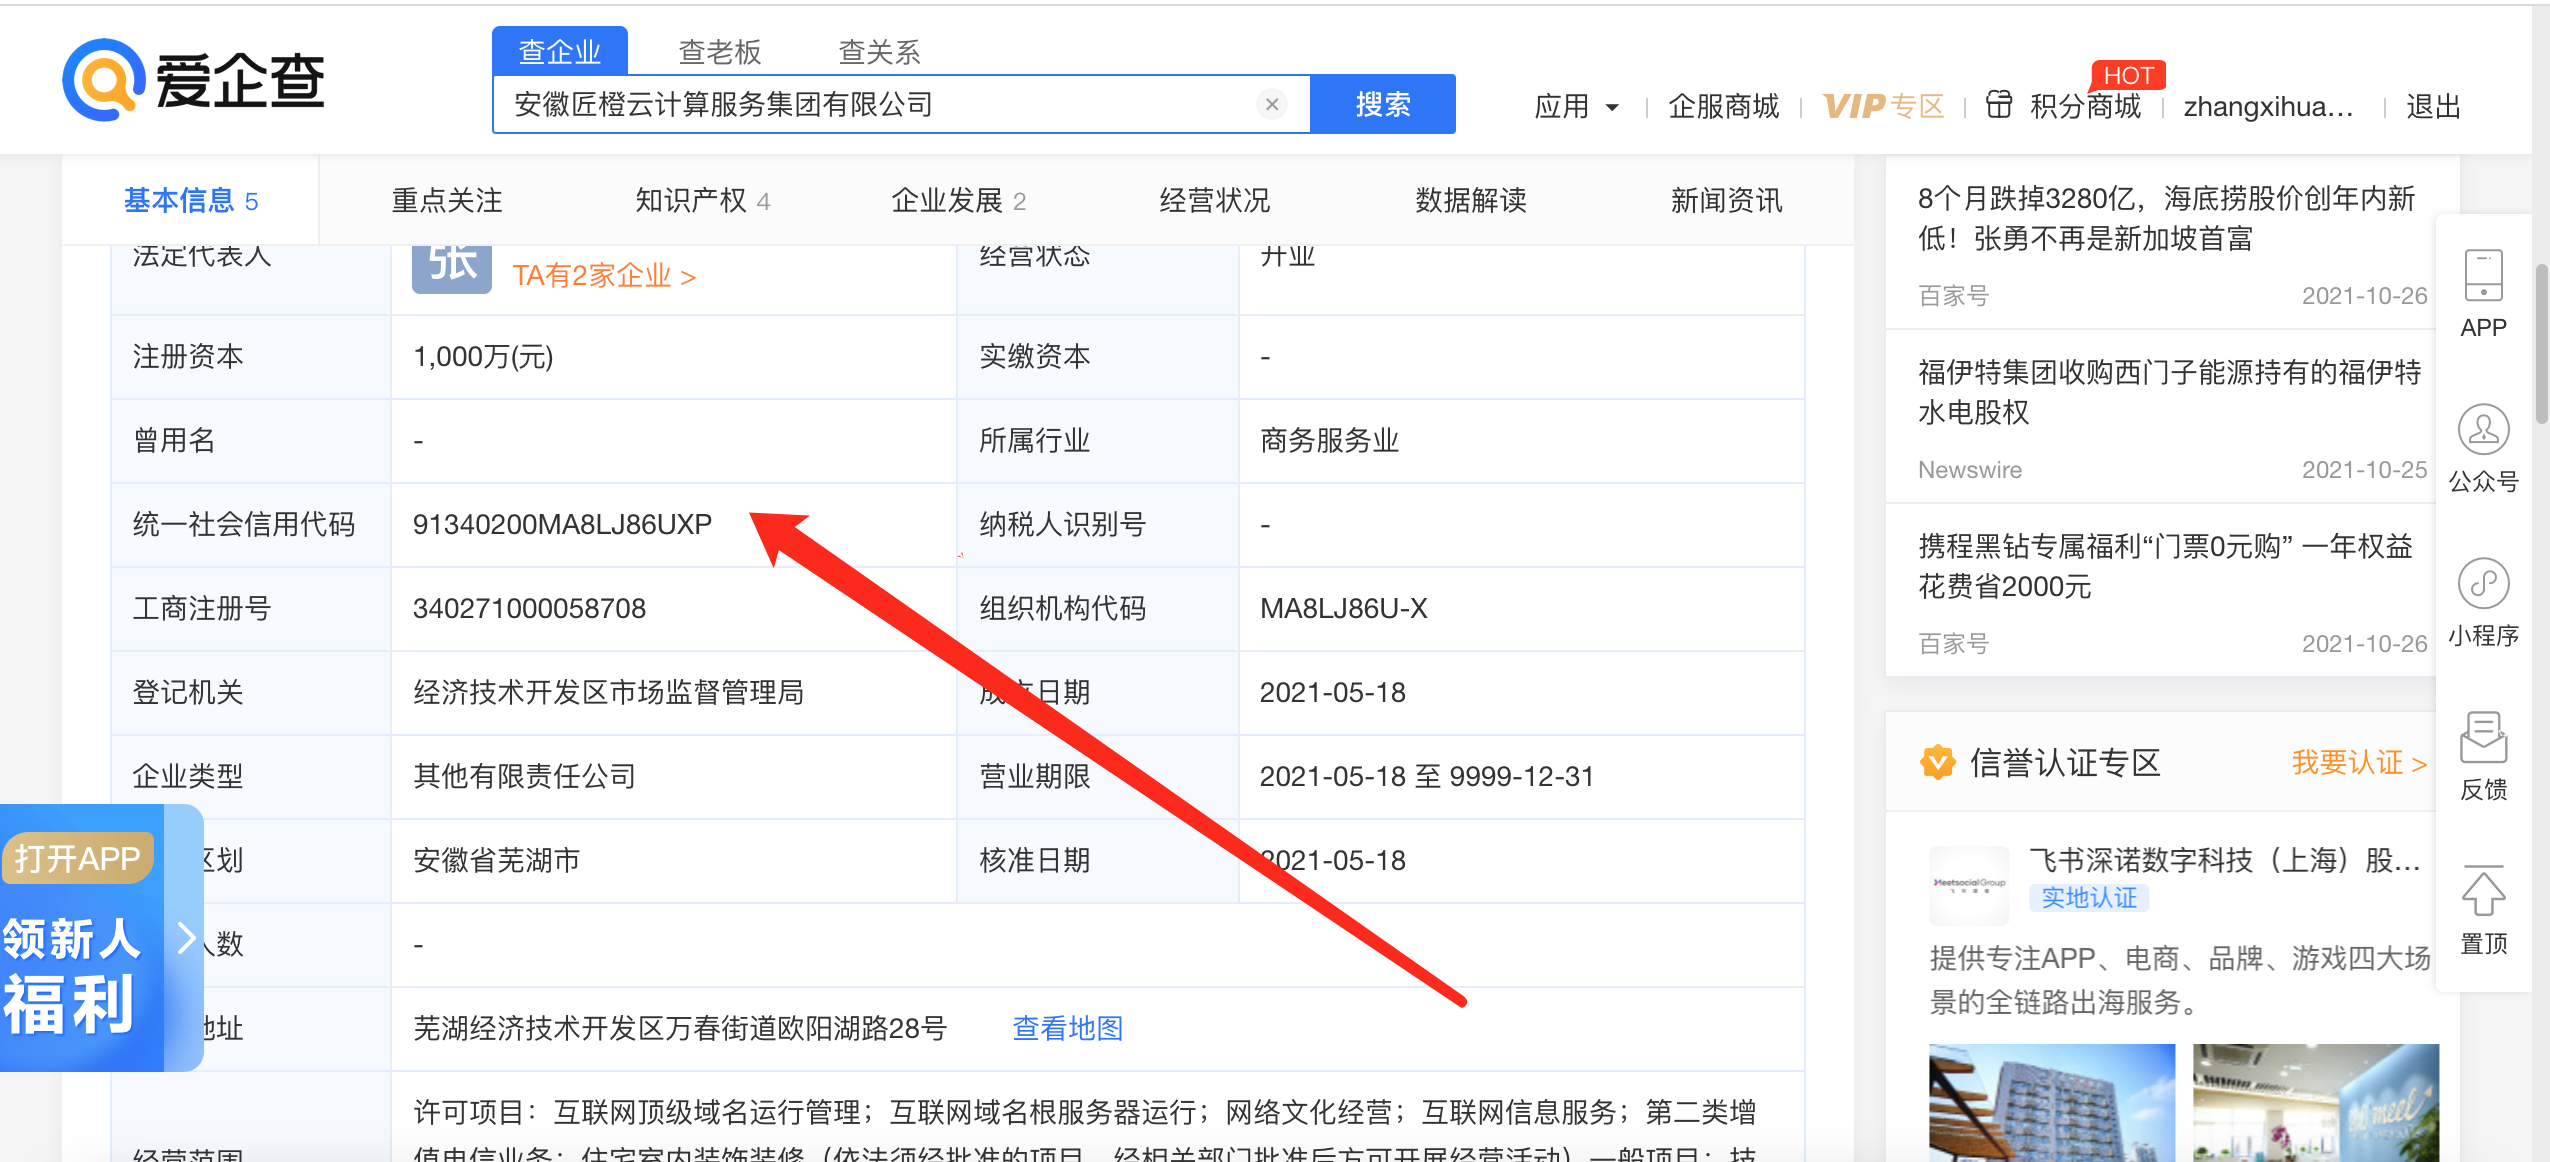Click the 实地认证 tag
Viewport: 2550px width, 1162px height.
pyautogui.click(x=2088, y=898)
